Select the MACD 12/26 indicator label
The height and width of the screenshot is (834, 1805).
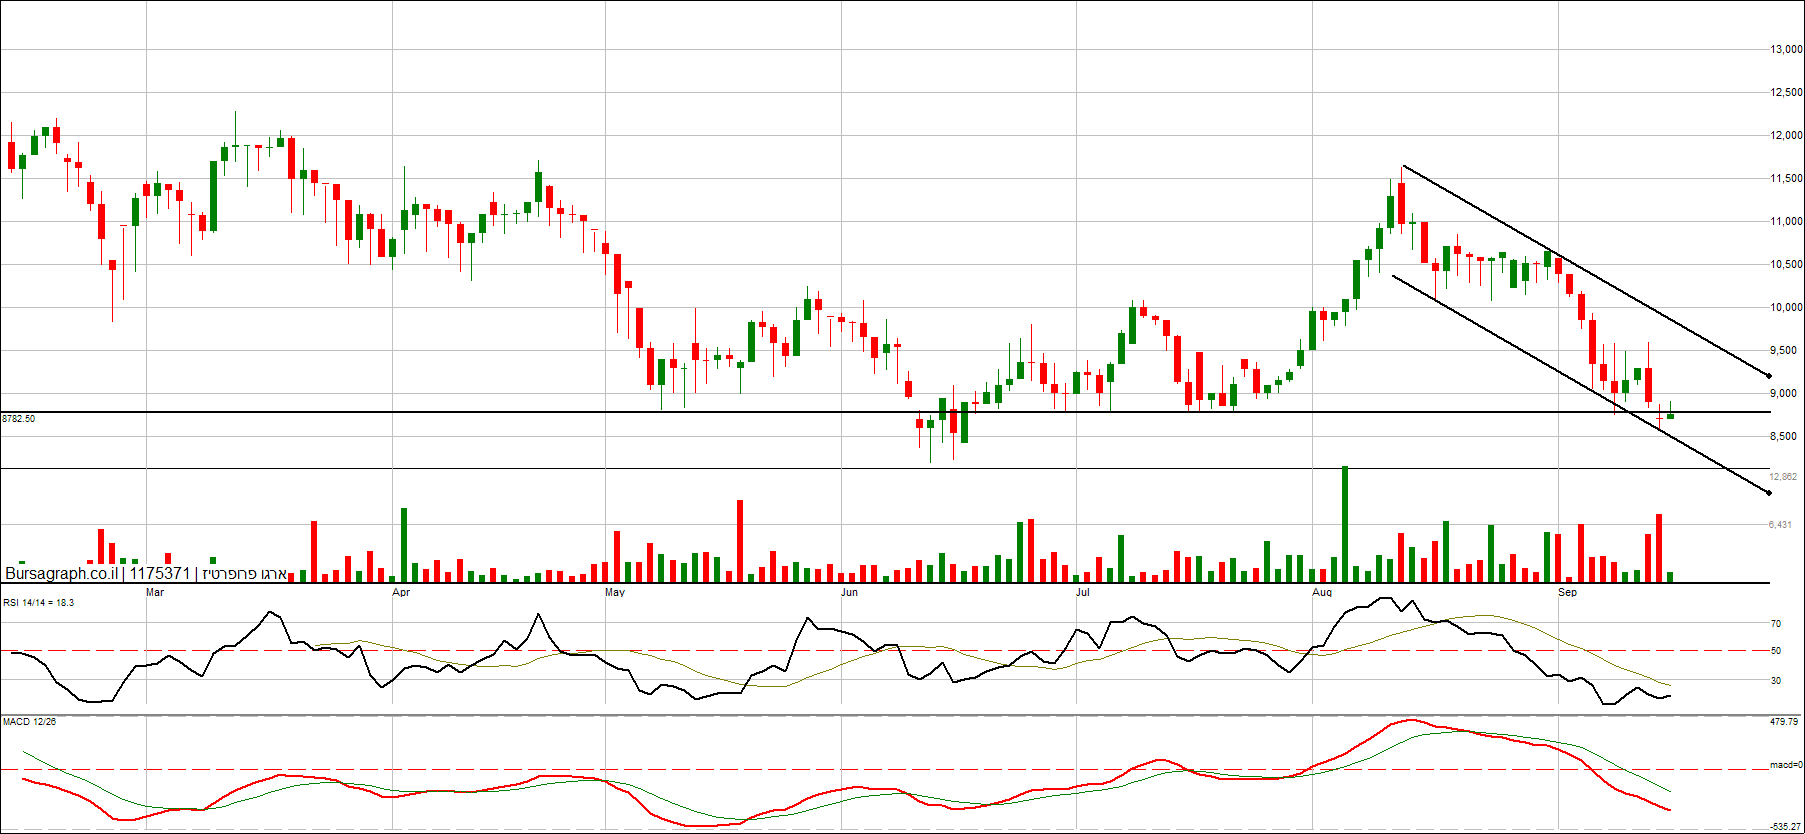point(29,721)
